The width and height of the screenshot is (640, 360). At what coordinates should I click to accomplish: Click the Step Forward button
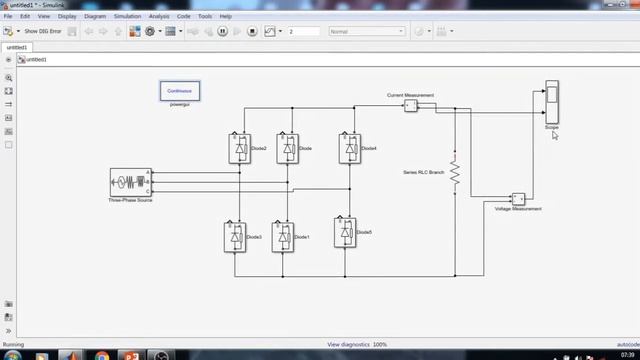point(237,31)
